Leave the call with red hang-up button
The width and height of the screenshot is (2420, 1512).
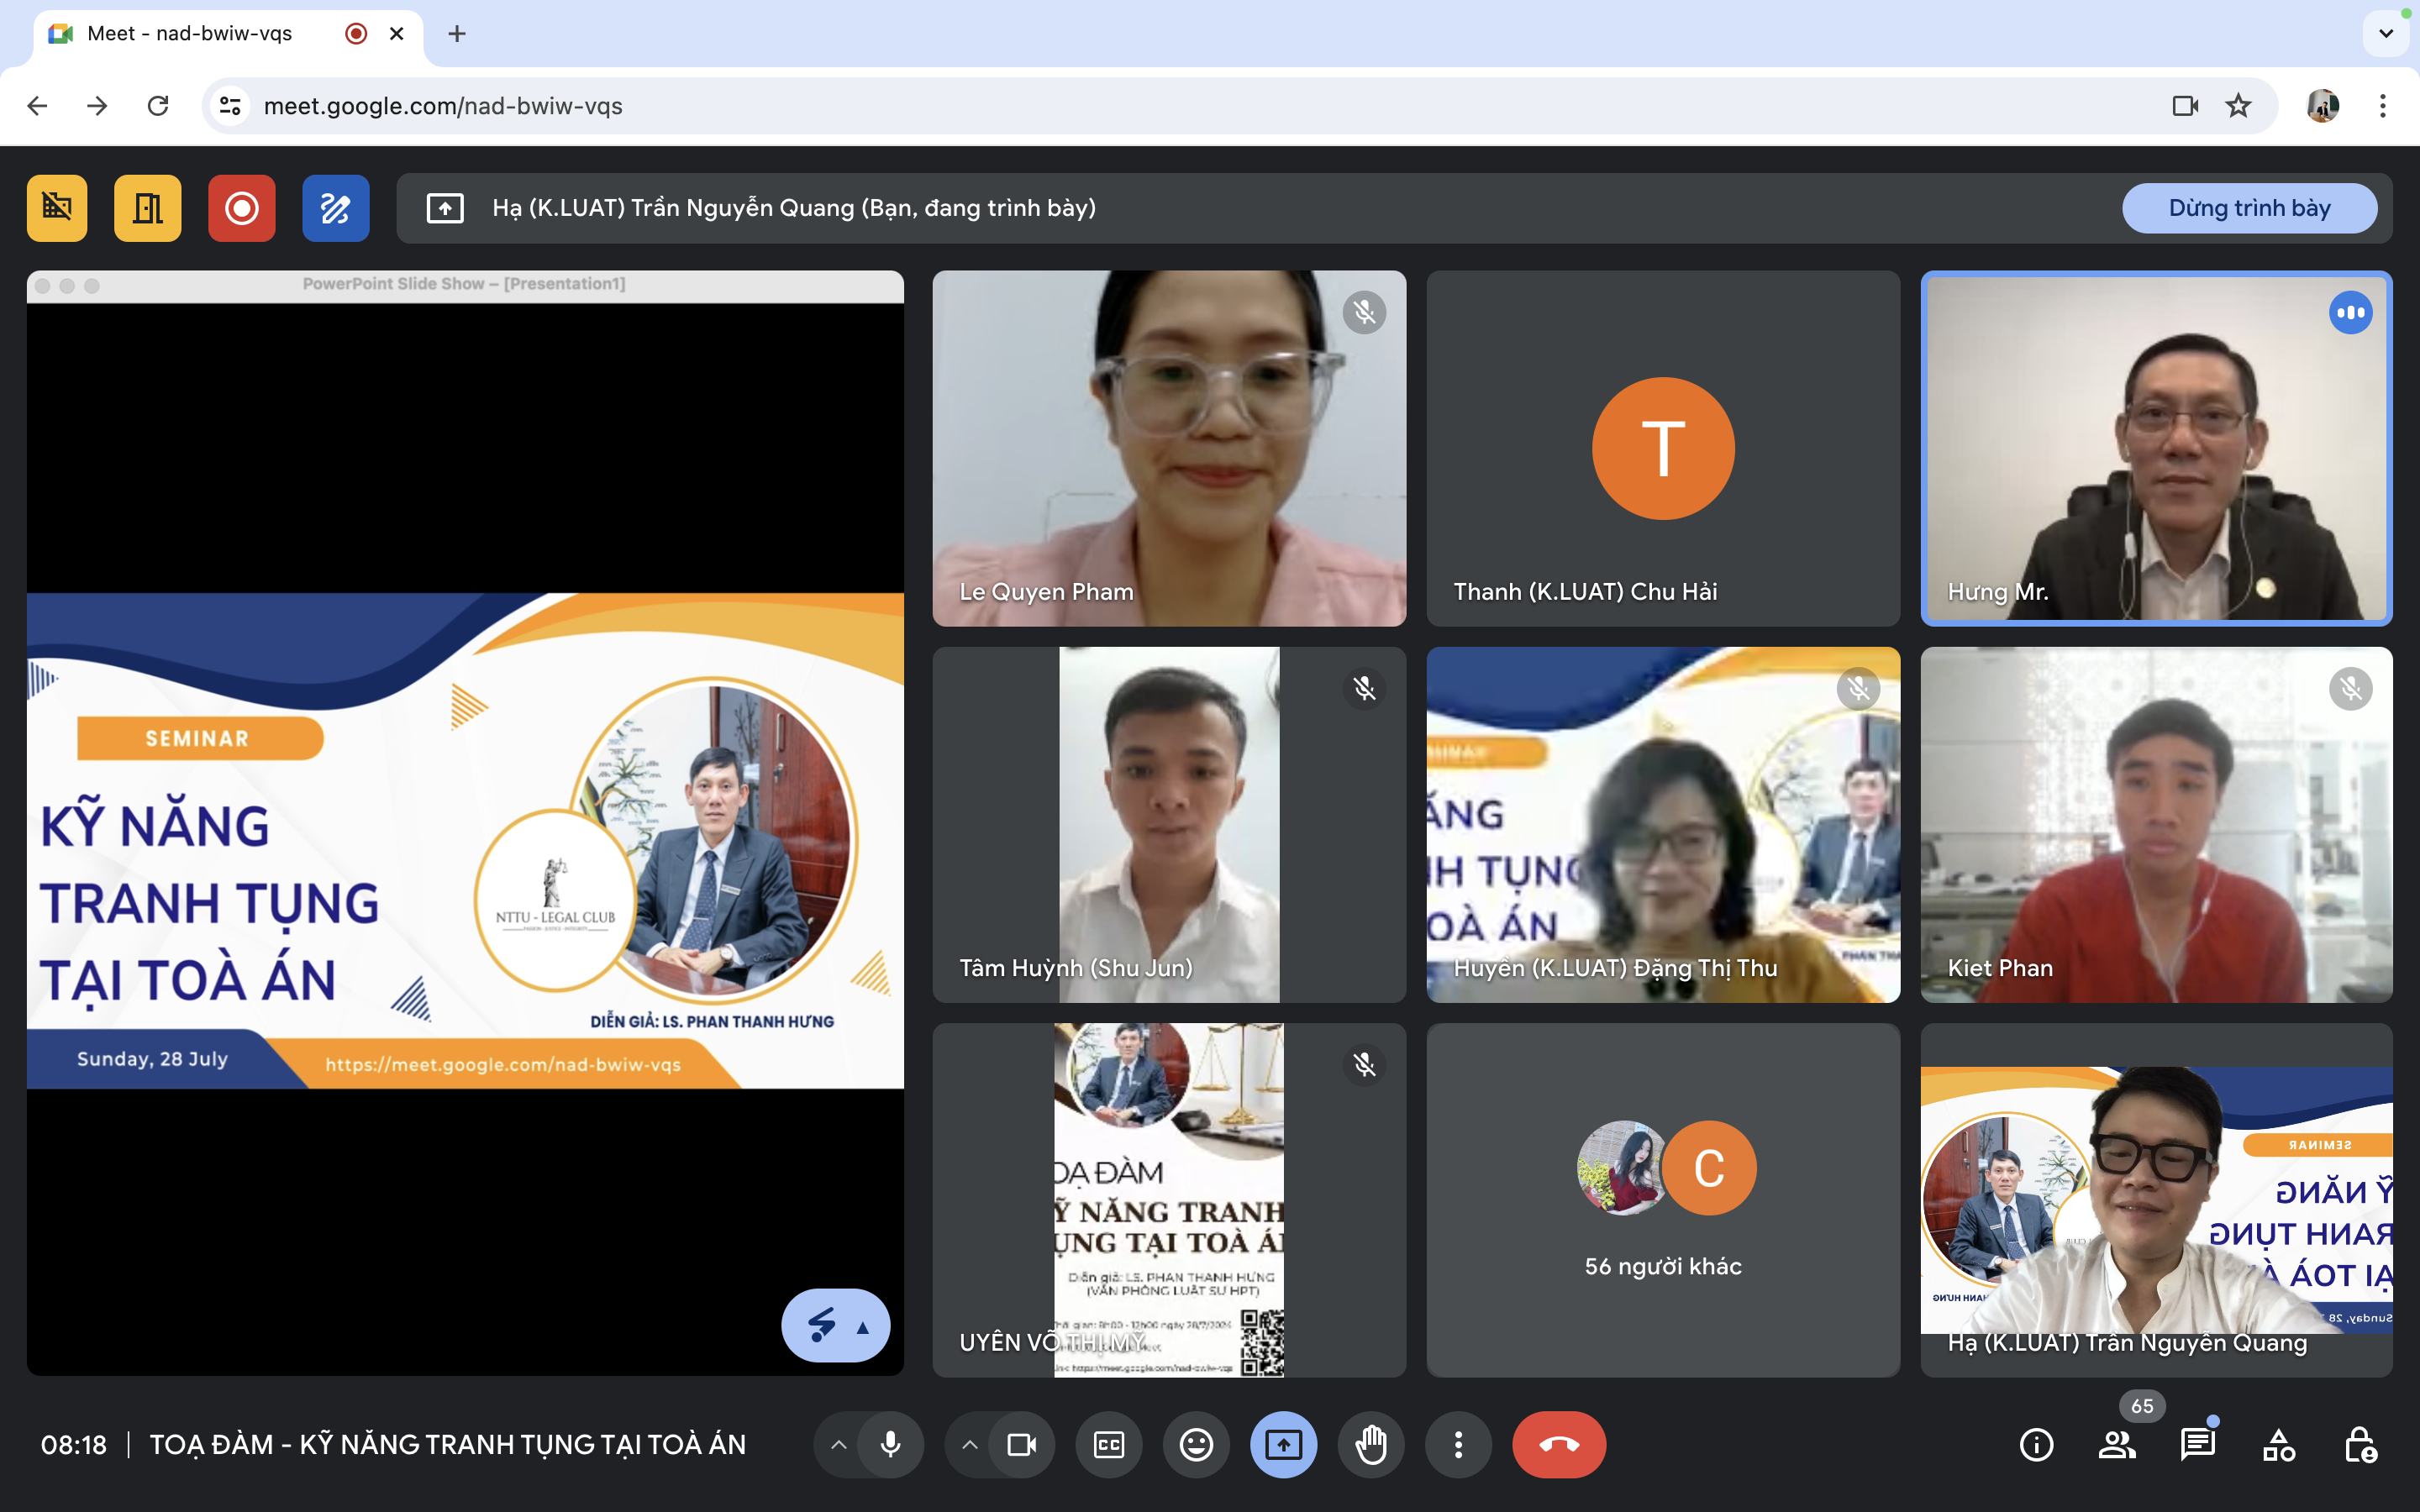pyautogui.click(x=1558, y=1444)
